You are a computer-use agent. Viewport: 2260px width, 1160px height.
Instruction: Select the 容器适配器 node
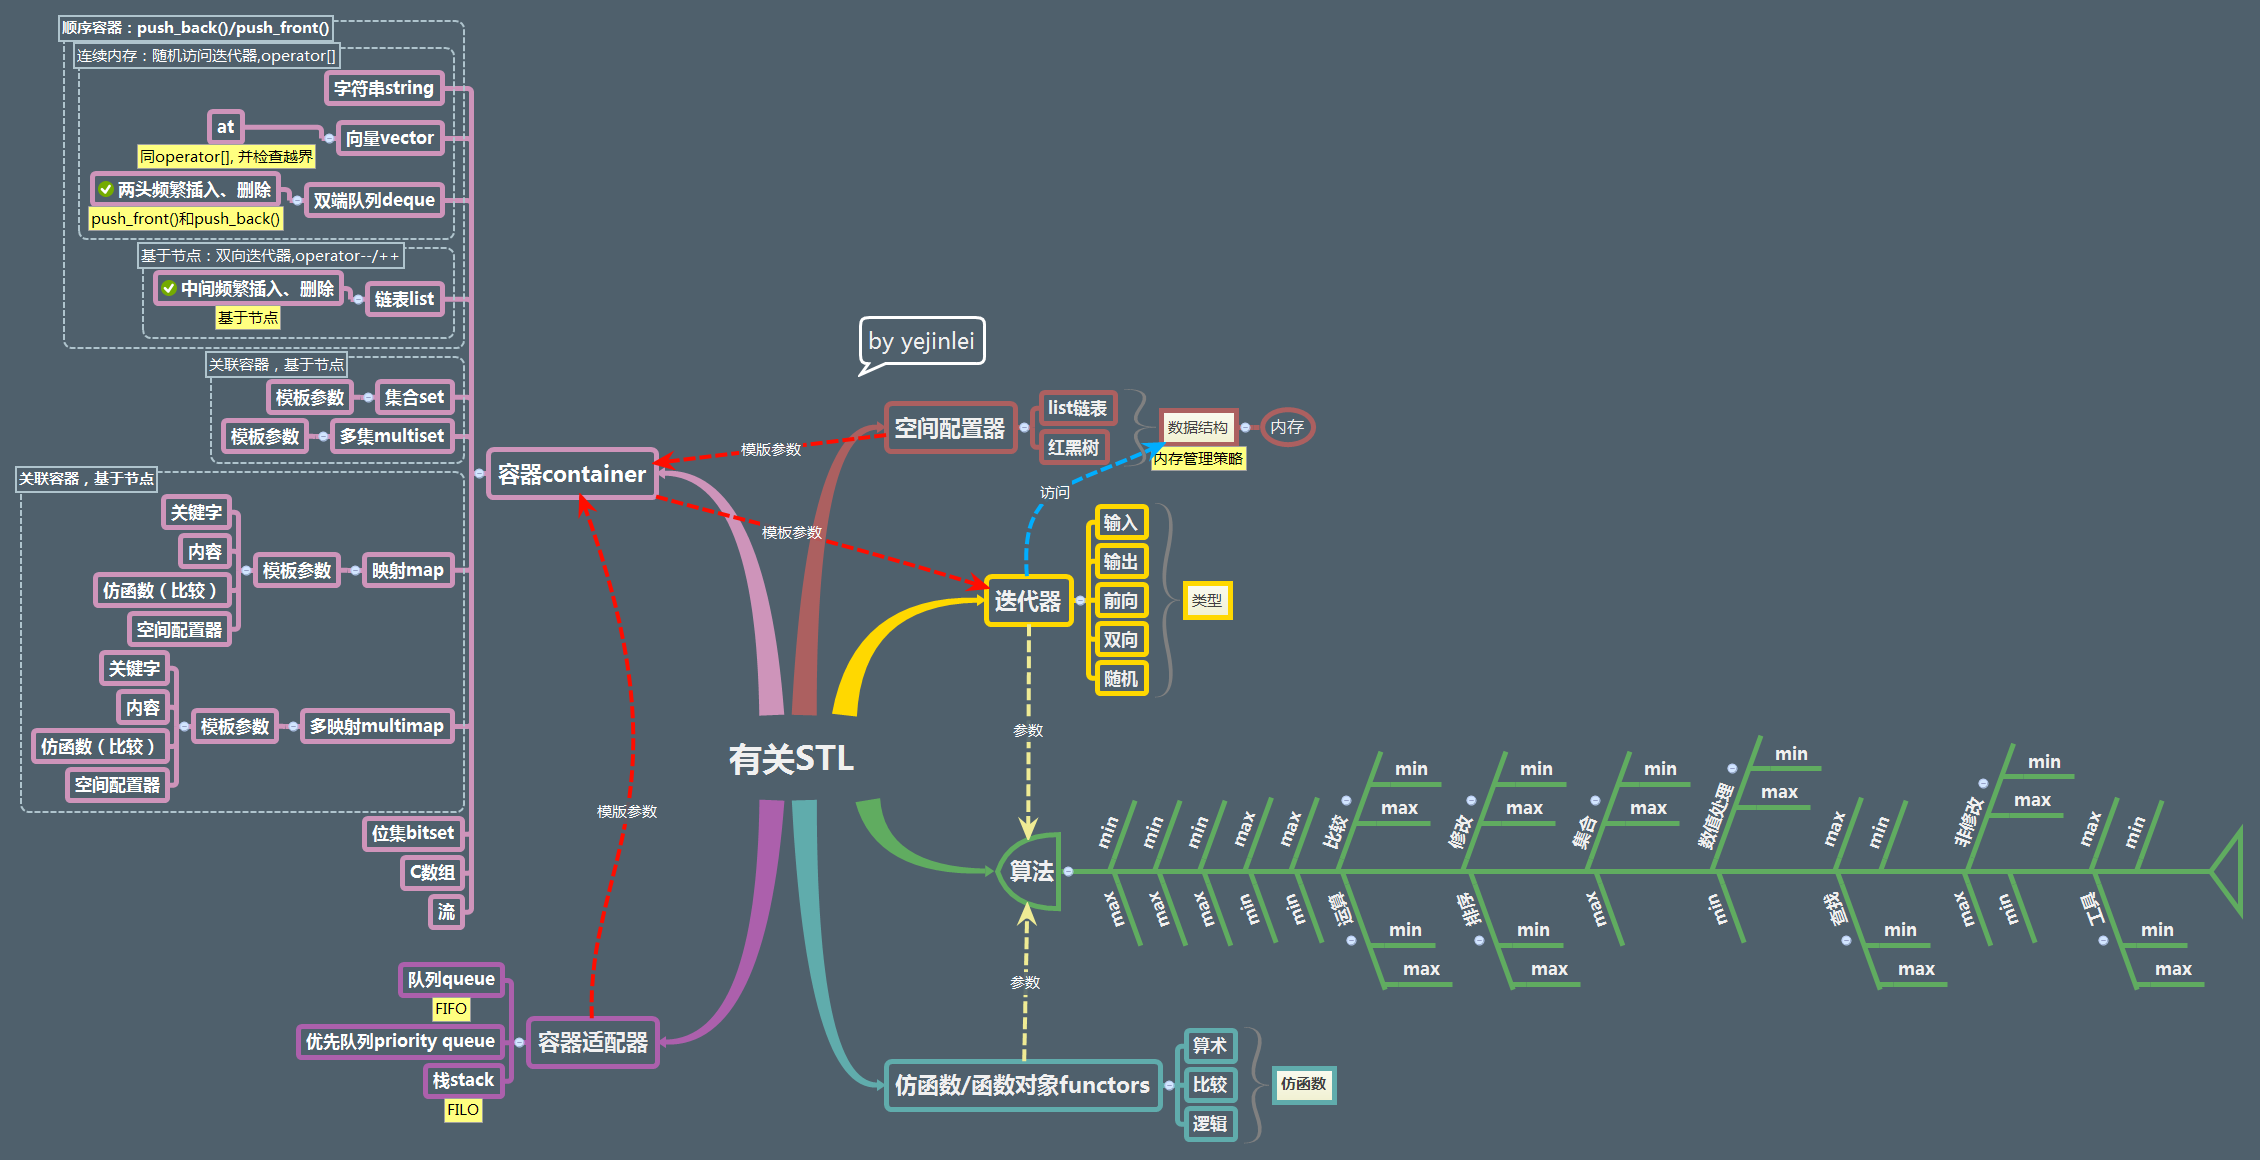(592, 1042)
